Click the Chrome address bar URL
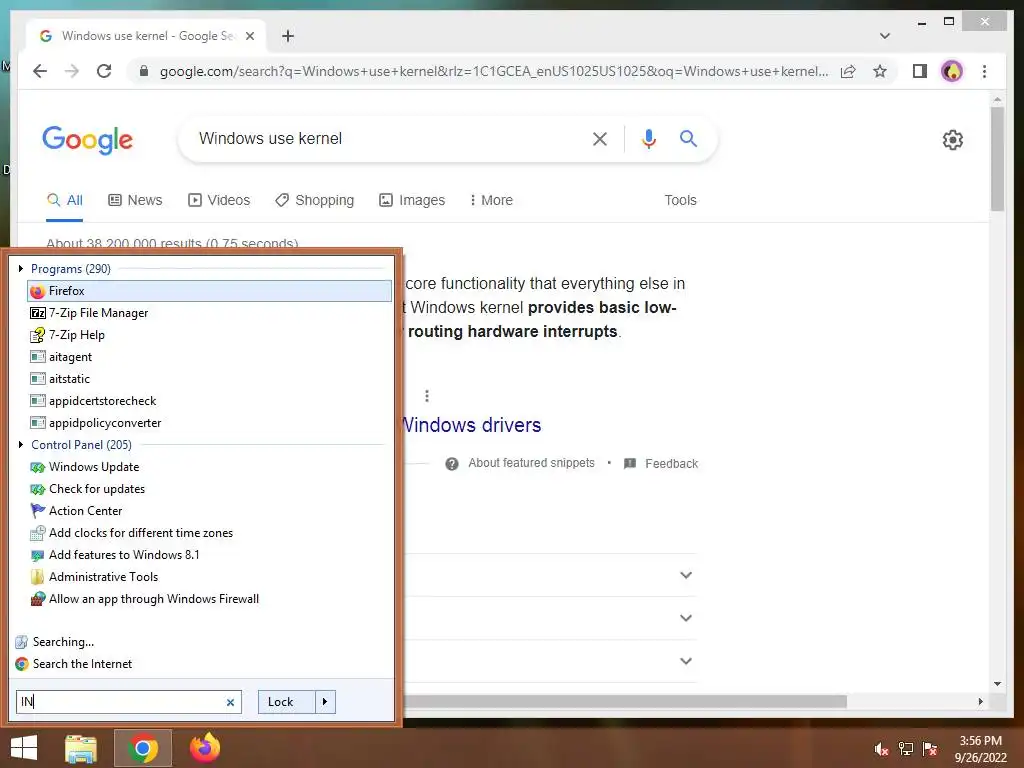1024x768 pixels. 494,71
